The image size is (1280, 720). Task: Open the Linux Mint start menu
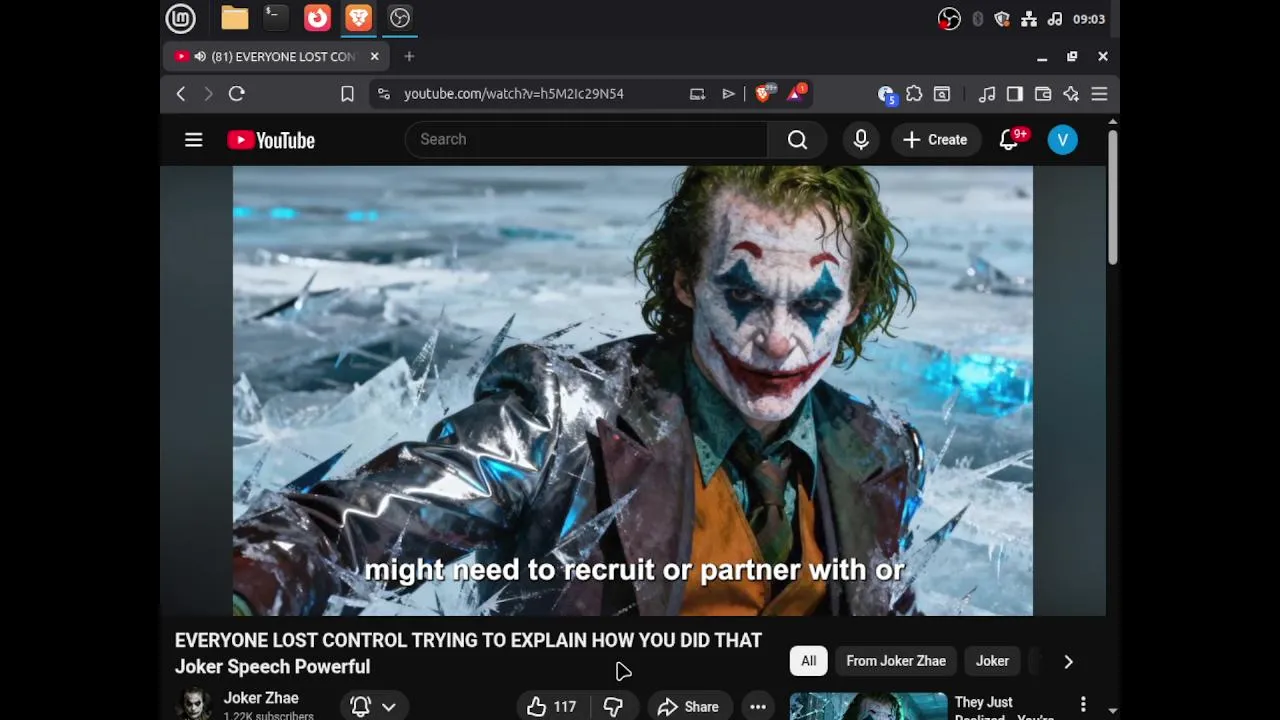pyautogui.click(x=180, y=18)
